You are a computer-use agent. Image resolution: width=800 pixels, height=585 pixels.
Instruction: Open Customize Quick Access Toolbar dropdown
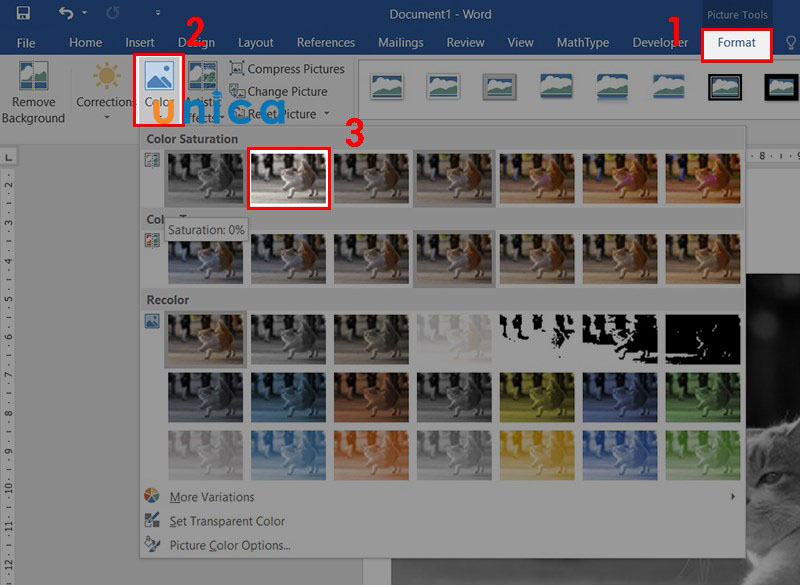pyautogui.click(x=158, y=13)
